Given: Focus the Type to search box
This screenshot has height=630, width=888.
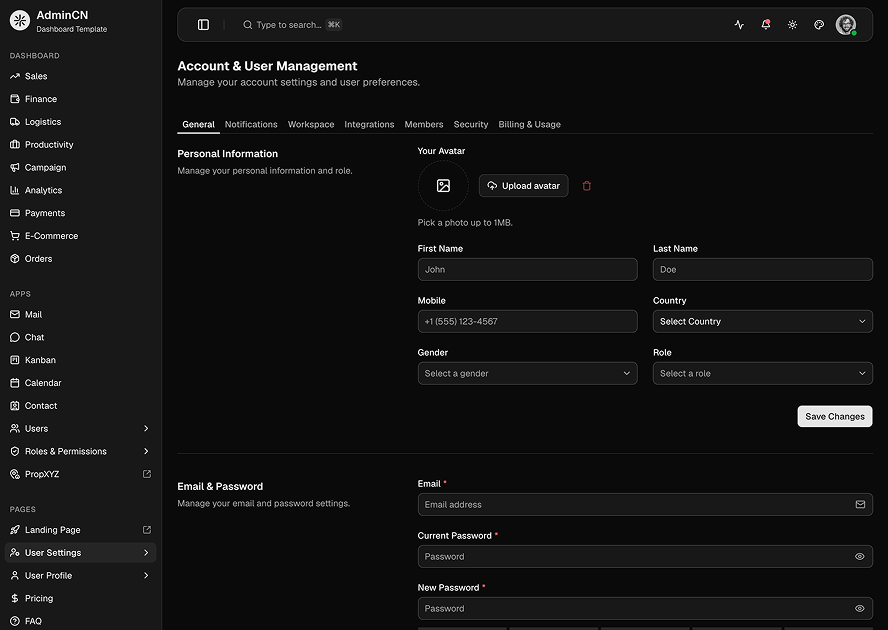Looking at the screenshot, I should [292, 25].
